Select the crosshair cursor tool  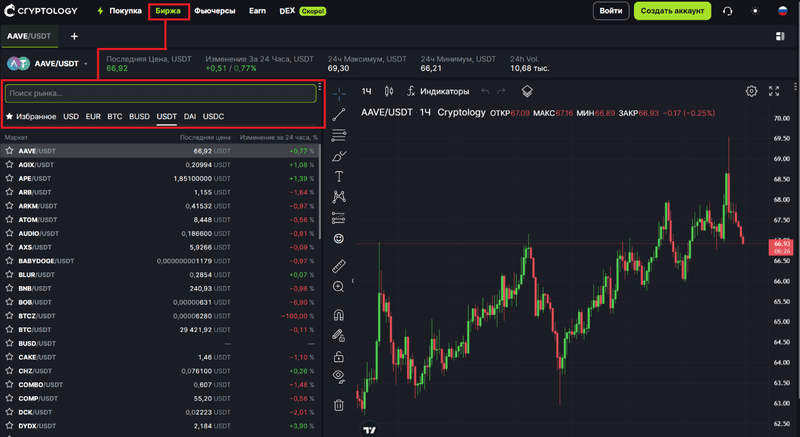pos(339,94)
